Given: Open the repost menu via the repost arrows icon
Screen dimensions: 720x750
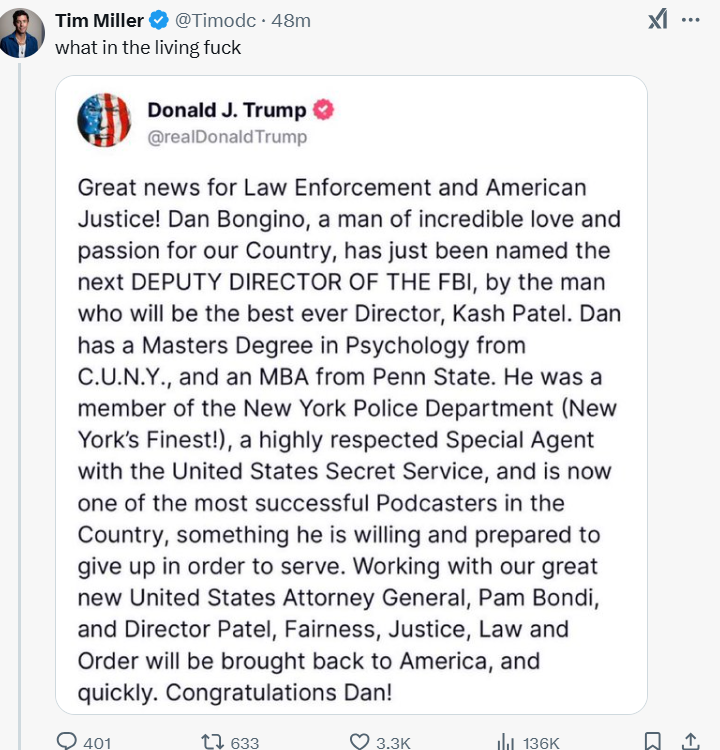Looking at the screenshot, I should coord(212,741).
